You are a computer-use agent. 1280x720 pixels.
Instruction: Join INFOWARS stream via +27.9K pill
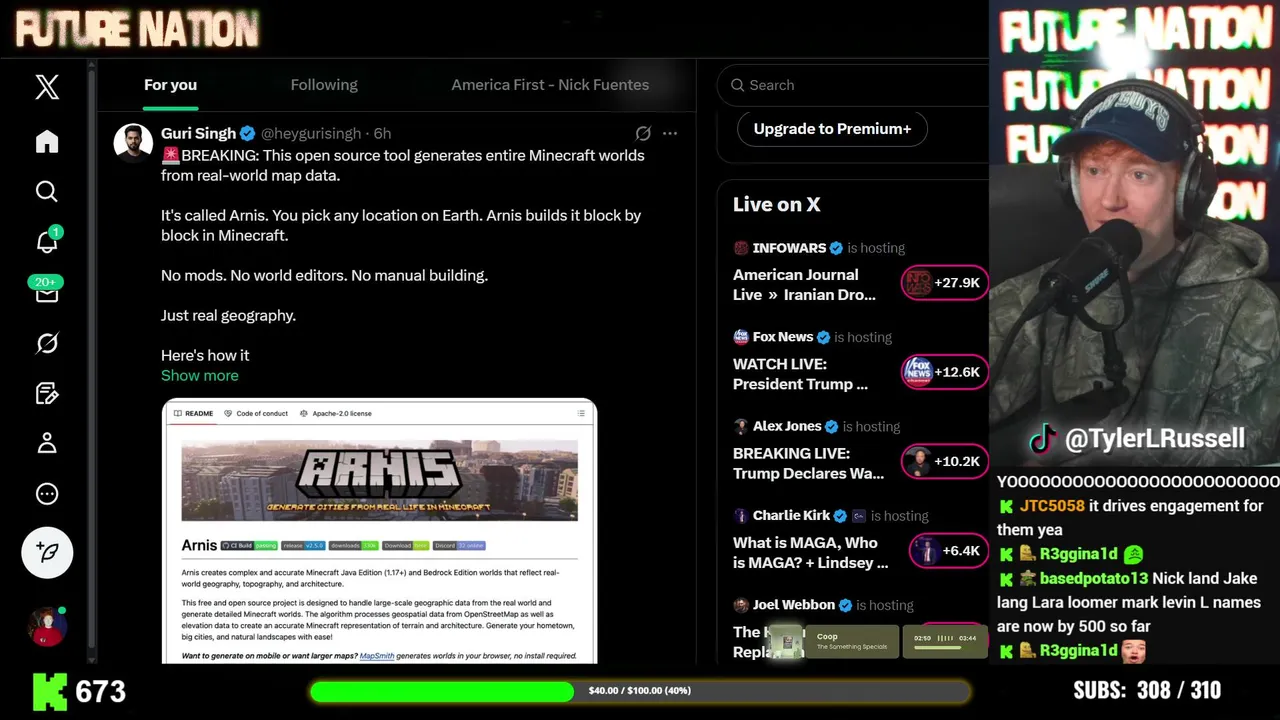click(x=944, y=283)
